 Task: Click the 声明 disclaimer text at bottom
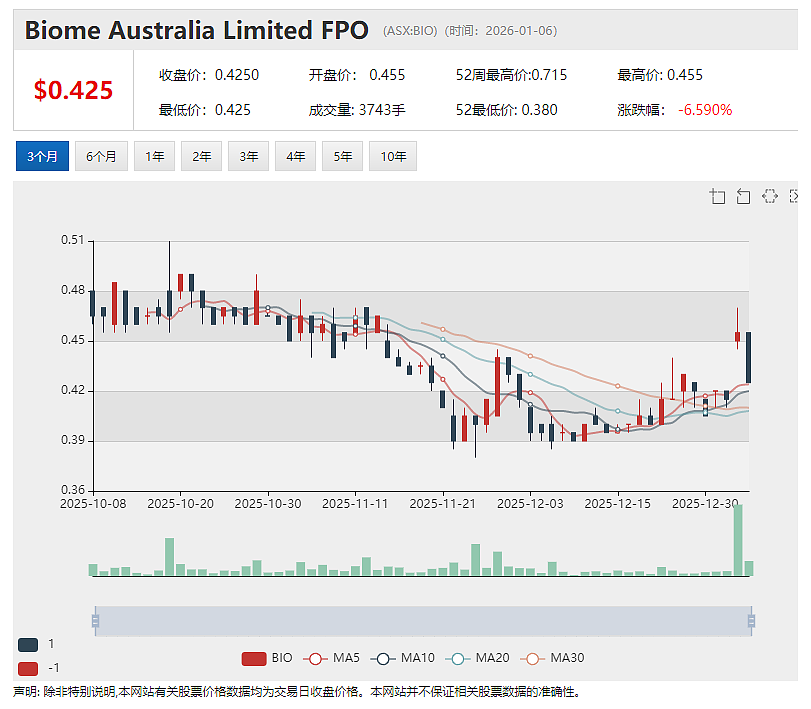point(296,692)
